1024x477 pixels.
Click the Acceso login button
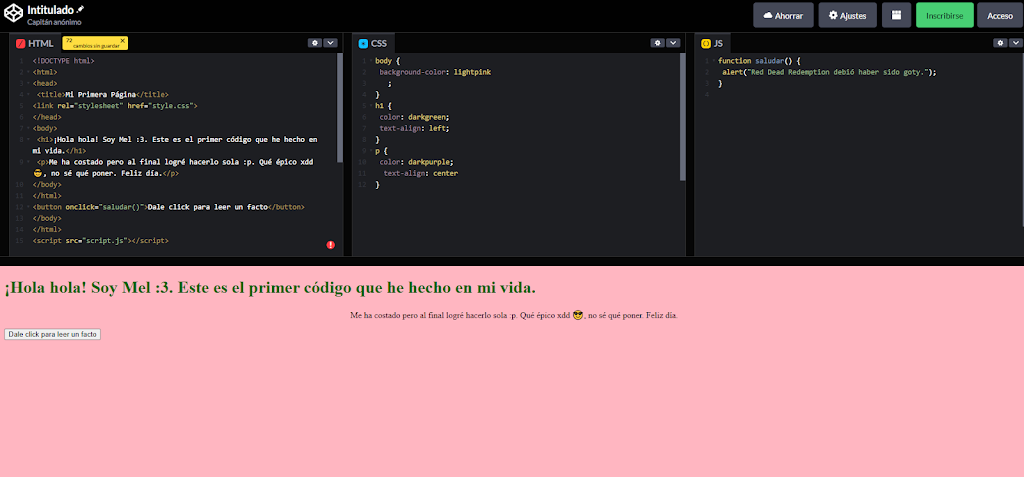(1000, 15)
